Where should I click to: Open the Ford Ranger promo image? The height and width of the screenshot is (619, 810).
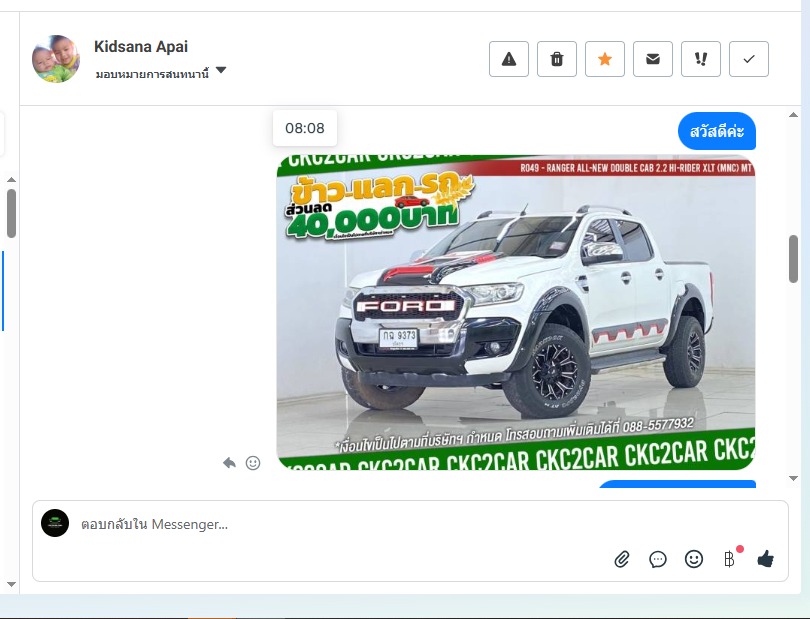tap(516, 312)
